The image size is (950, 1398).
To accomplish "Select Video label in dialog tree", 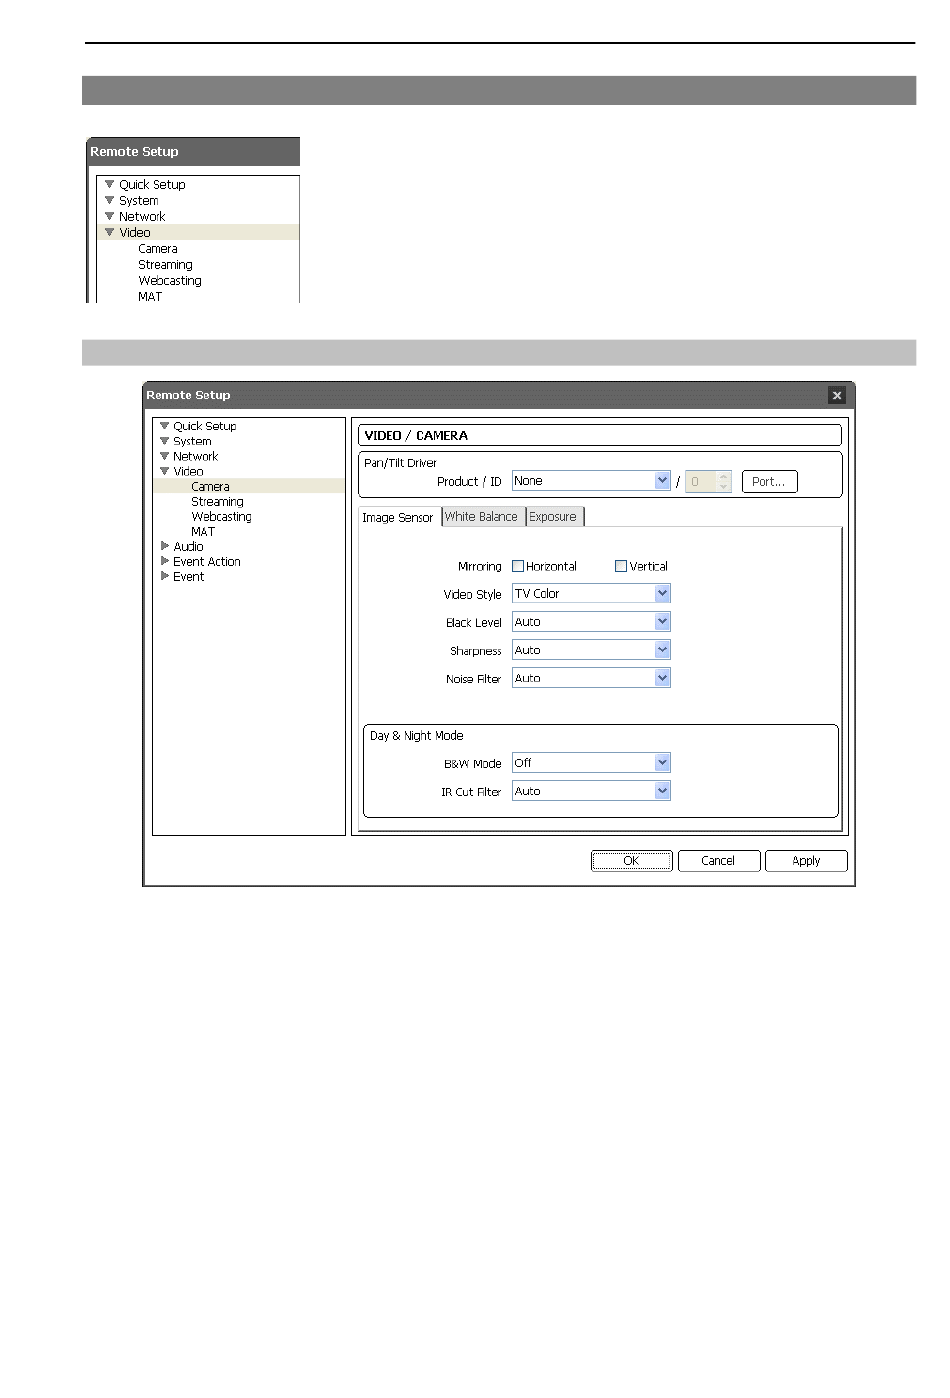I will (188, 471).
